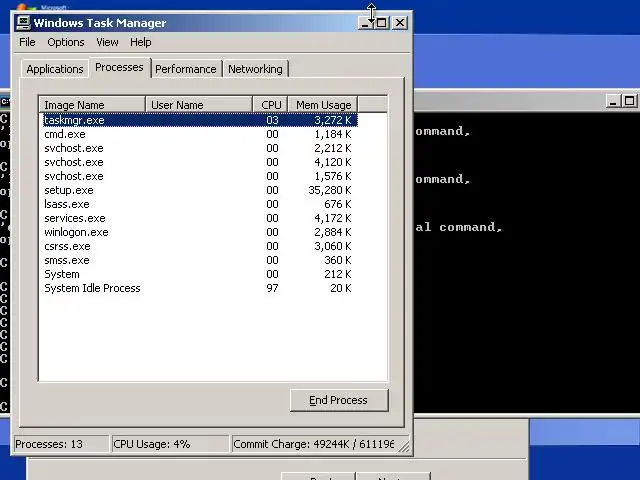Sort by CPU column header
This screenshot has height=480, width=640.
(x=270, y=105)
